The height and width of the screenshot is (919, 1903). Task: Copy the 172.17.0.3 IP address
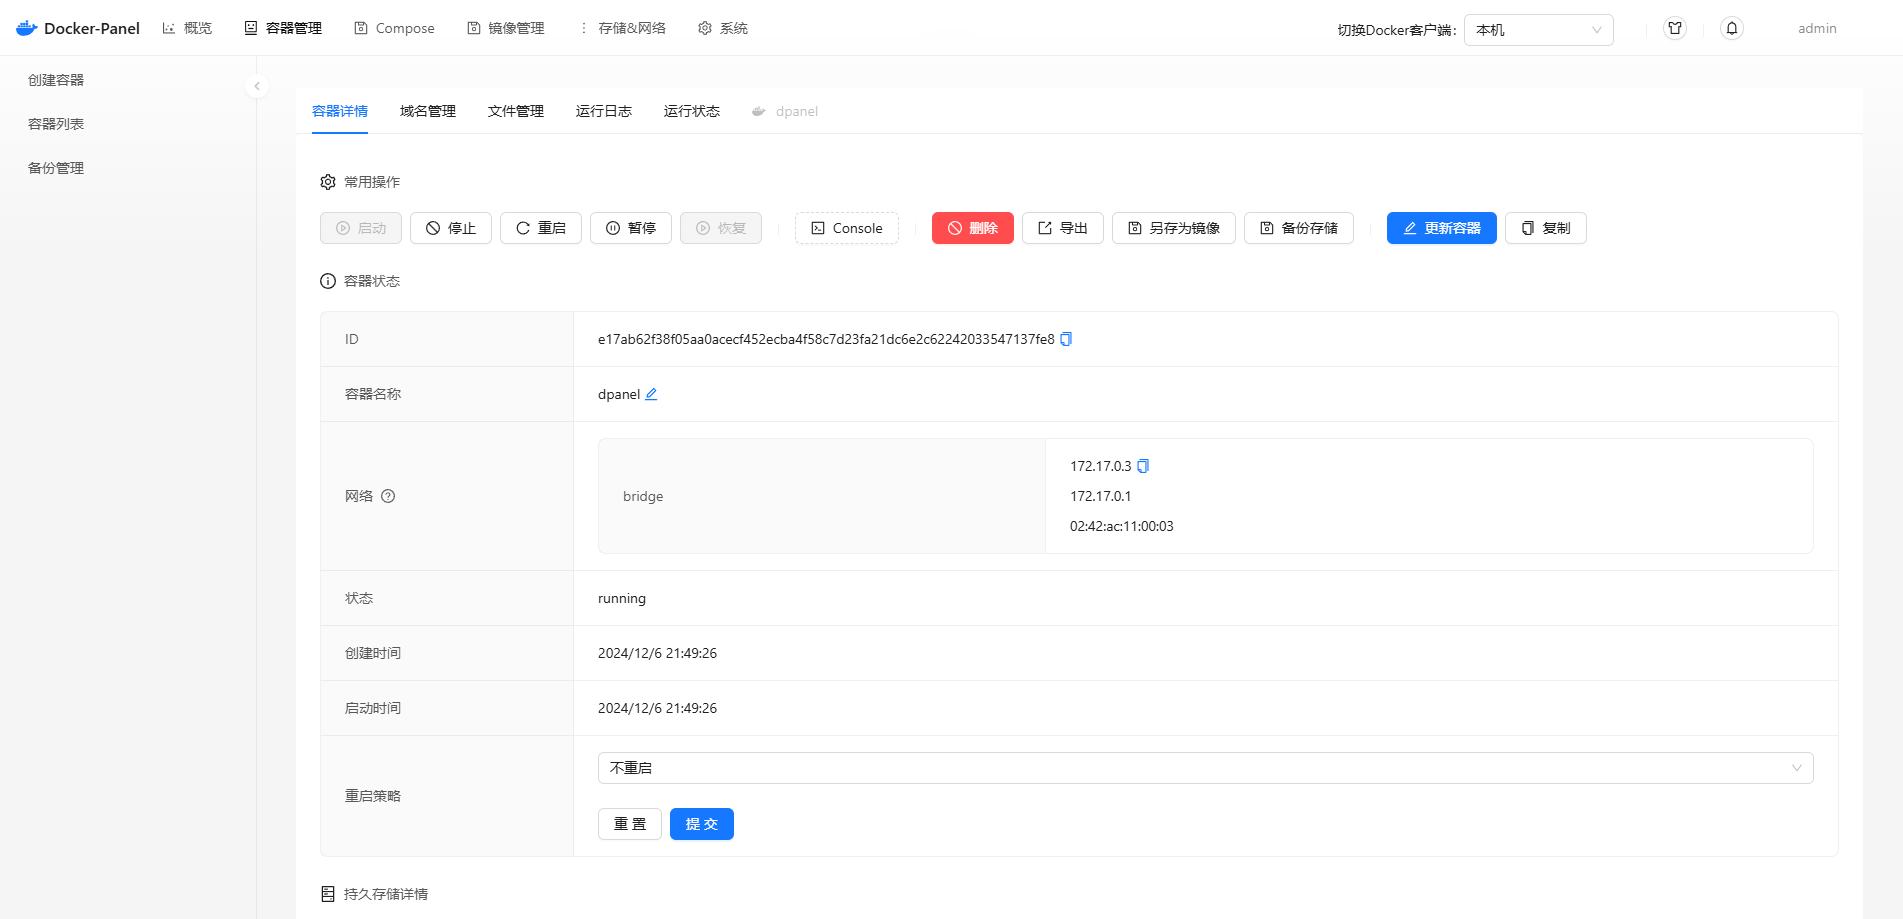click(1143, 466)
